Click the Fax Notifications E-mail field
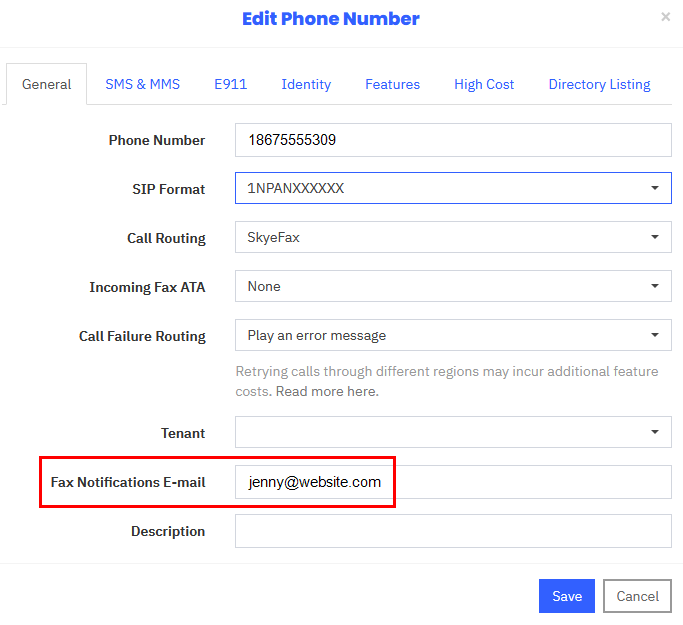The width and height of the screenshot is (683, 625). pos(453,482)
